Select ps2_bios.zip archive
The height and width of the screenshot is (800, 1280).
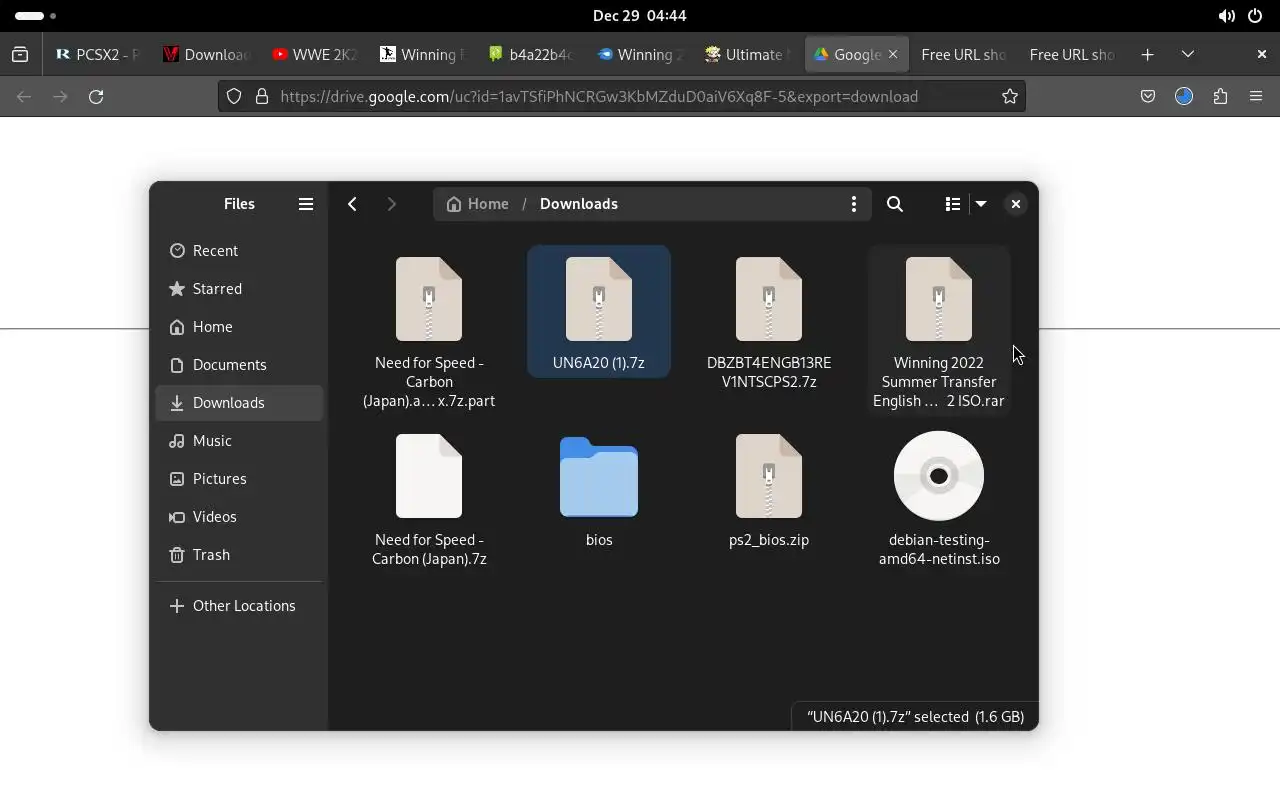pyautogui.click(x=769, y=490)
